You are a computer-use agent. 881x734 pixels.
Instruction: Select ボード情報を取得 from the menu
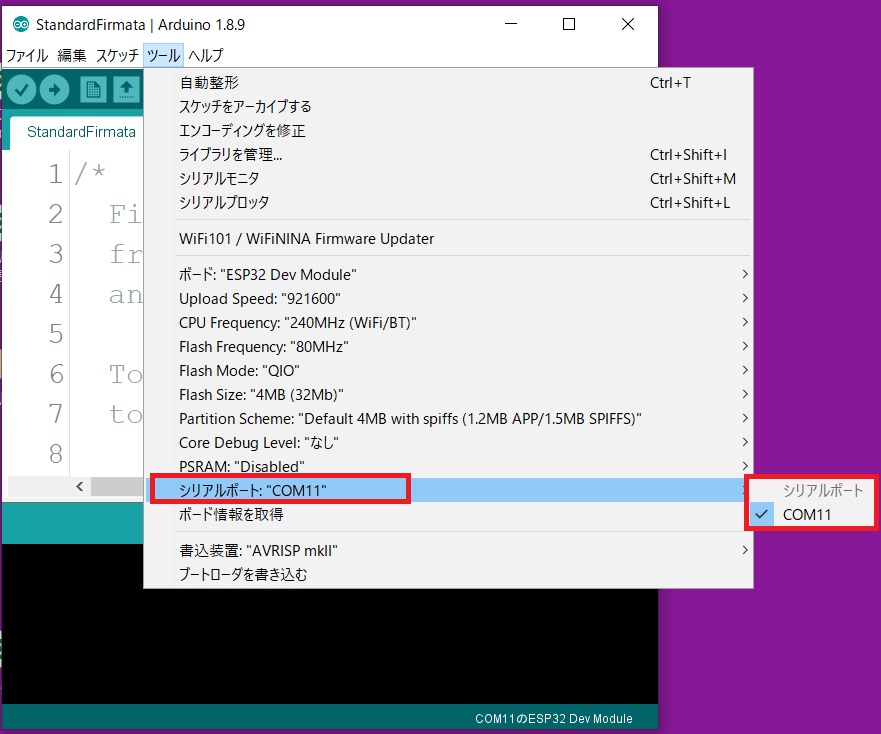pyautogui.click(x=448, y=514)
